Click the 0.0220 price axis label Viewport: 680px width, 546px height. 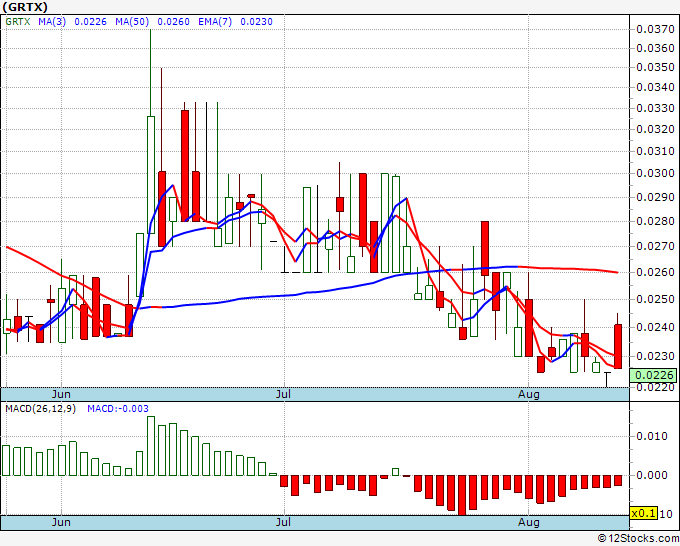click(x=655, y=387)
